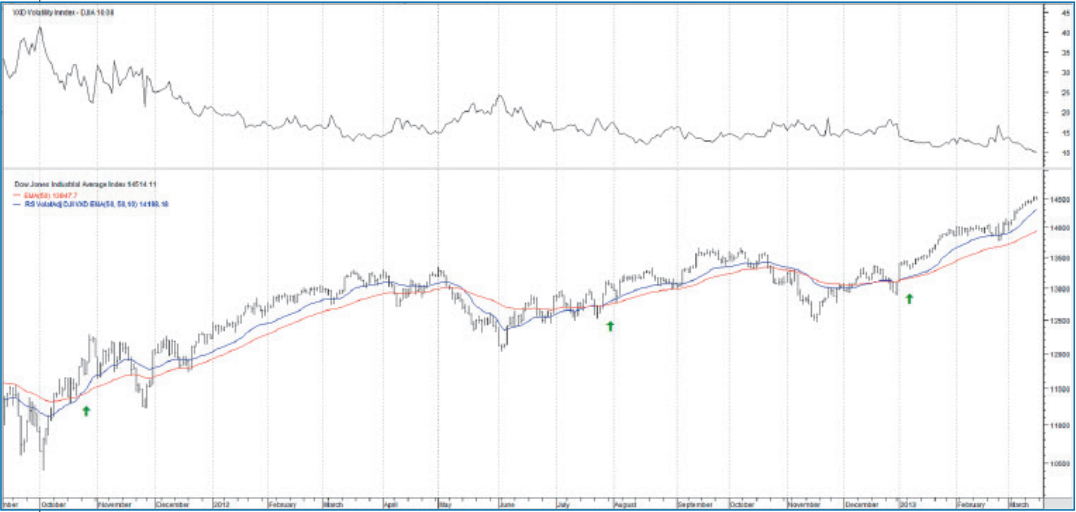Viewport: 1076px width, 512px height.
Task: Click the green arrow below late July
Action: click(610, 325)
